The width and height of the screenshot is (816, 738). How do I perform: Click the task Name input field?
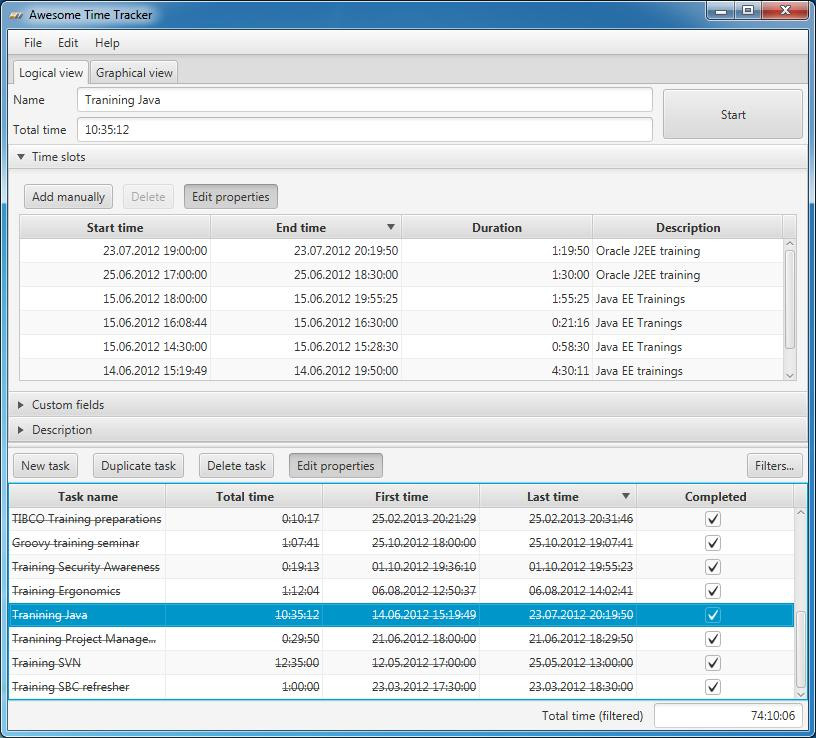[x=365, y=100]
